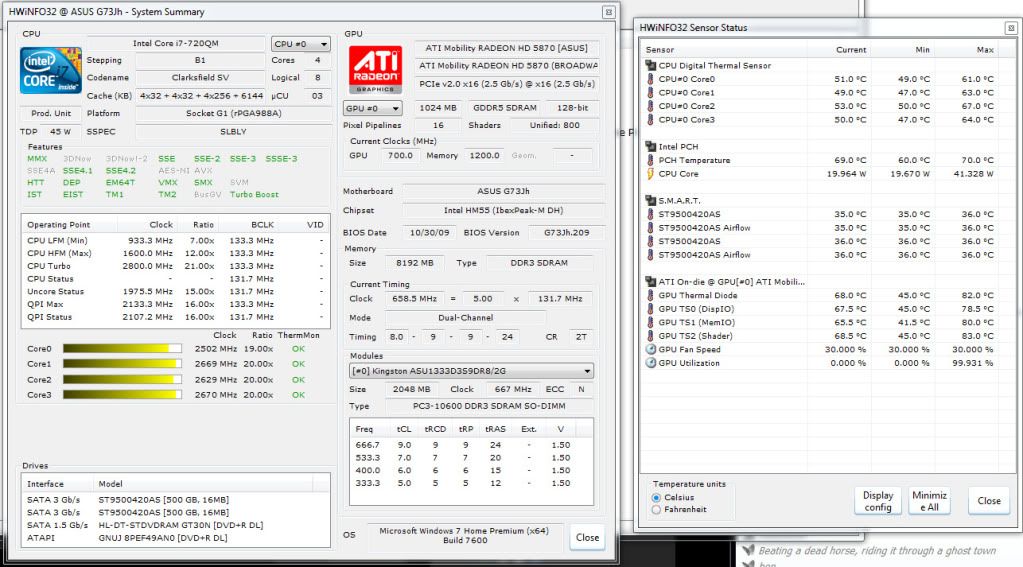The height and width of the screenshot is (567, 1023).
Task: Click the QPI Status operating point row
Action: pyautogui.click(x=176, y=317)
